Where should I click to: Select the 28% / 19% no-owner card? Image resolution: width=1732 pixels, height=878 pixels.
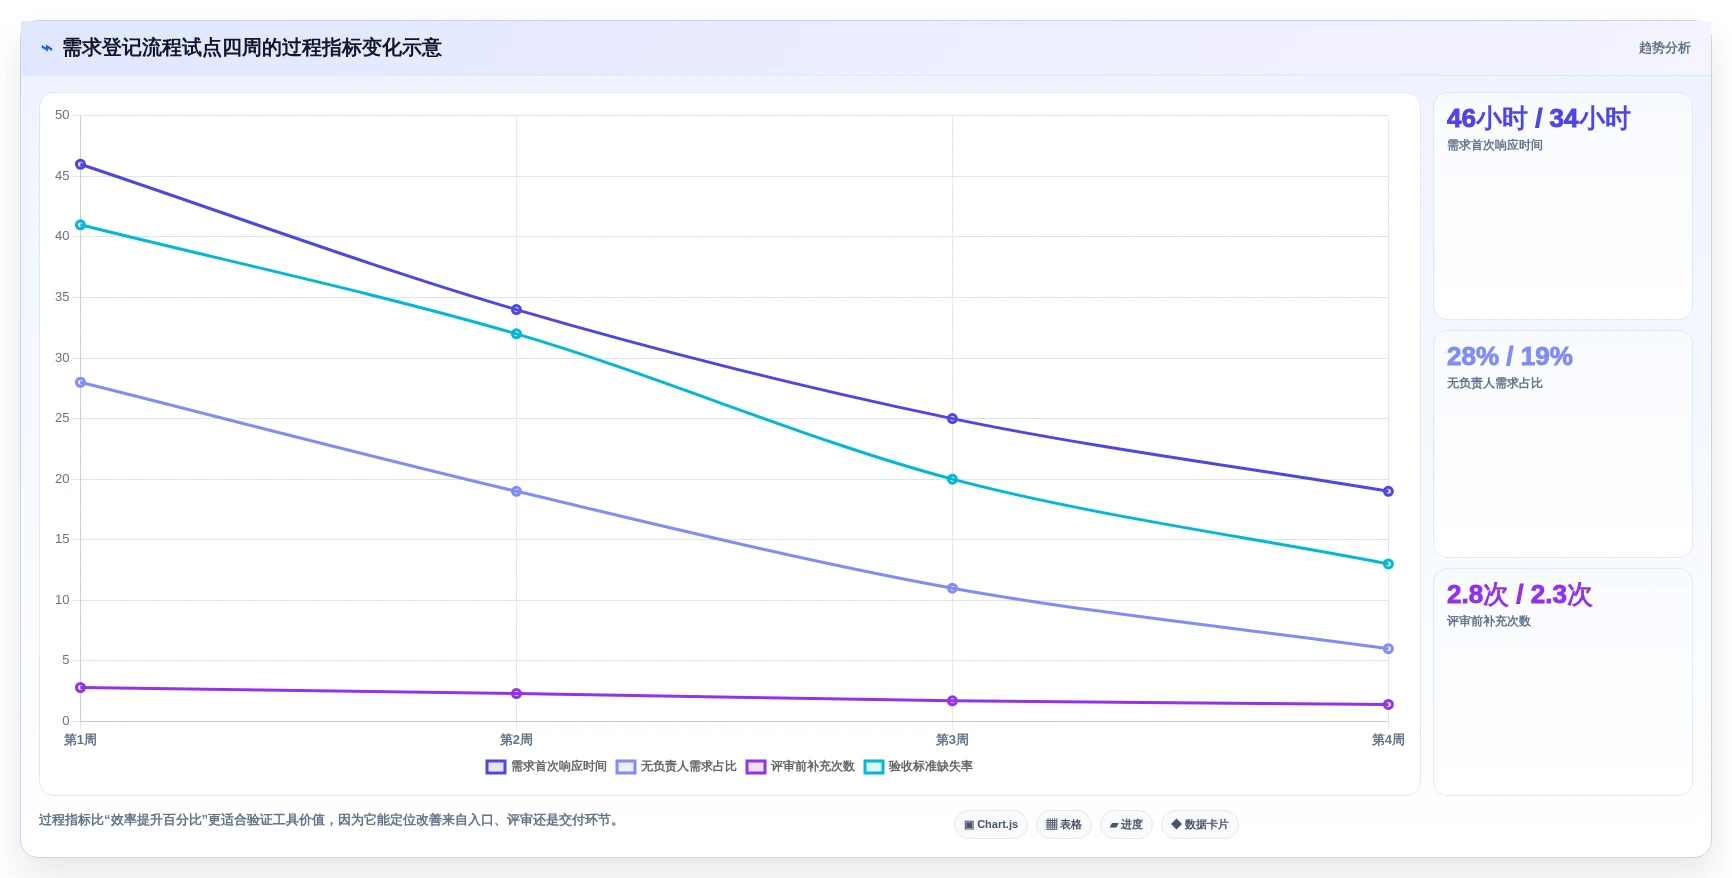point(1562,444)
